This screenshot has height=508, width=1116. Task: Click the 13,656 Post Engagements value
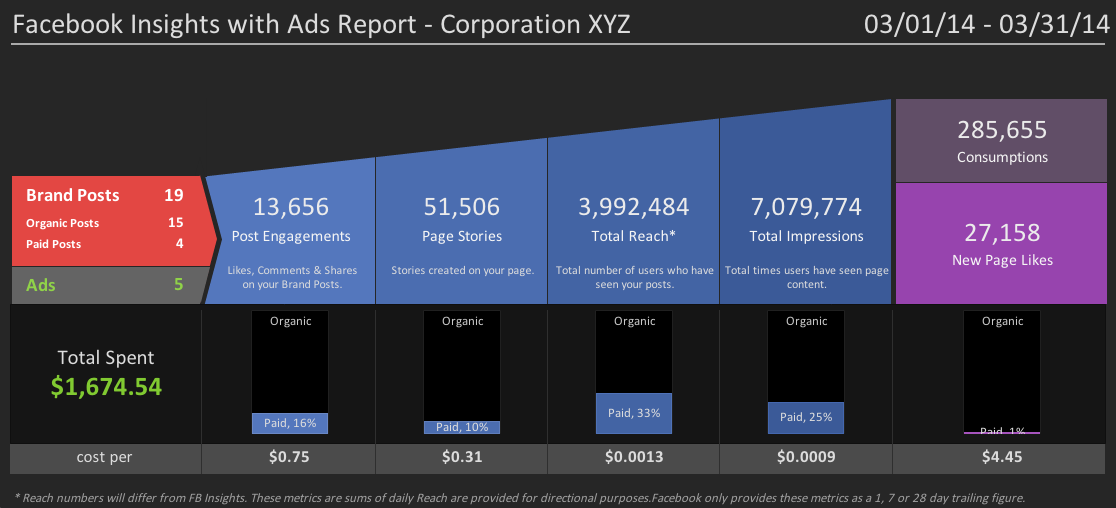pyautogui.click(x=291, y=206)
